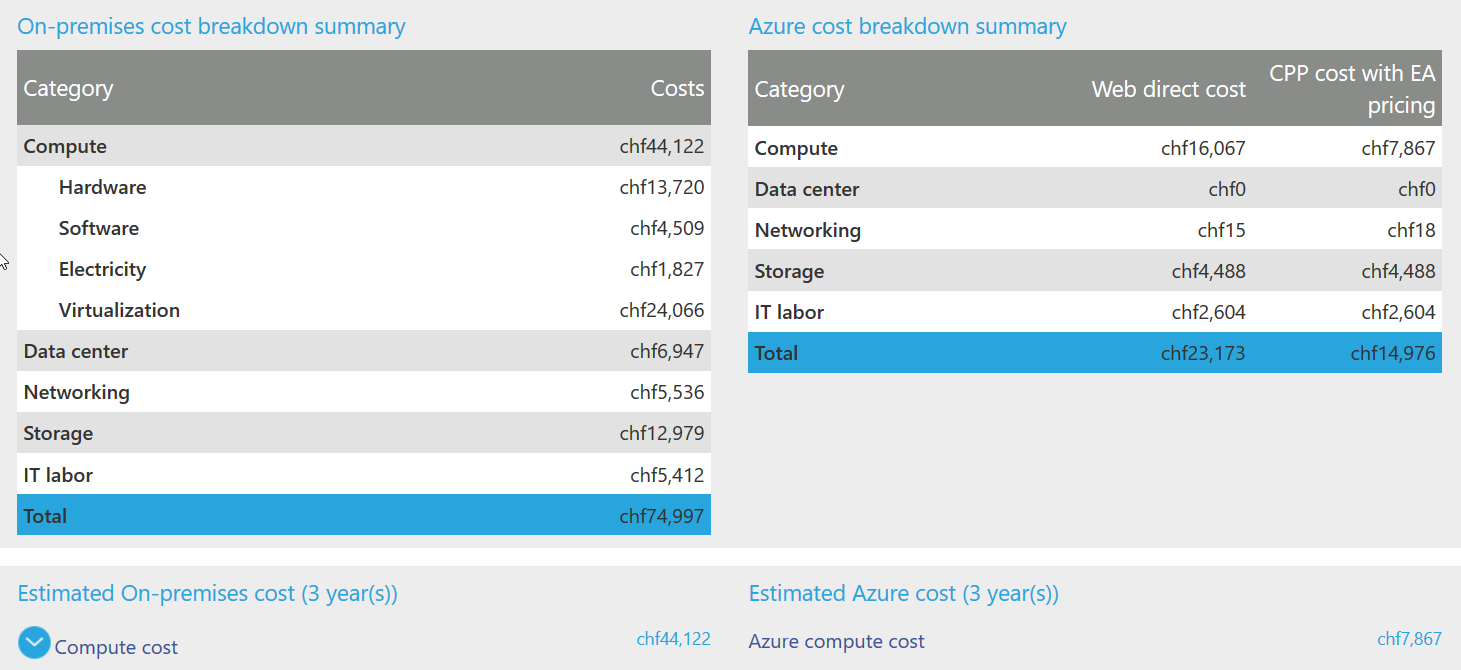Select the Azure cost breakdown summary heading
Image resolution: width=1461 pixels, height=670 pixels.
pos(907,26)
